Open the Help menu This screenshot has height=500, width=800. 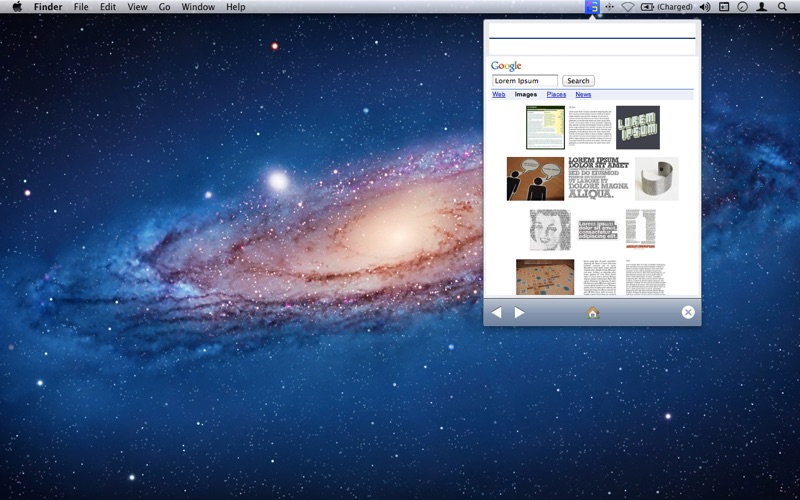coord(236,7)
